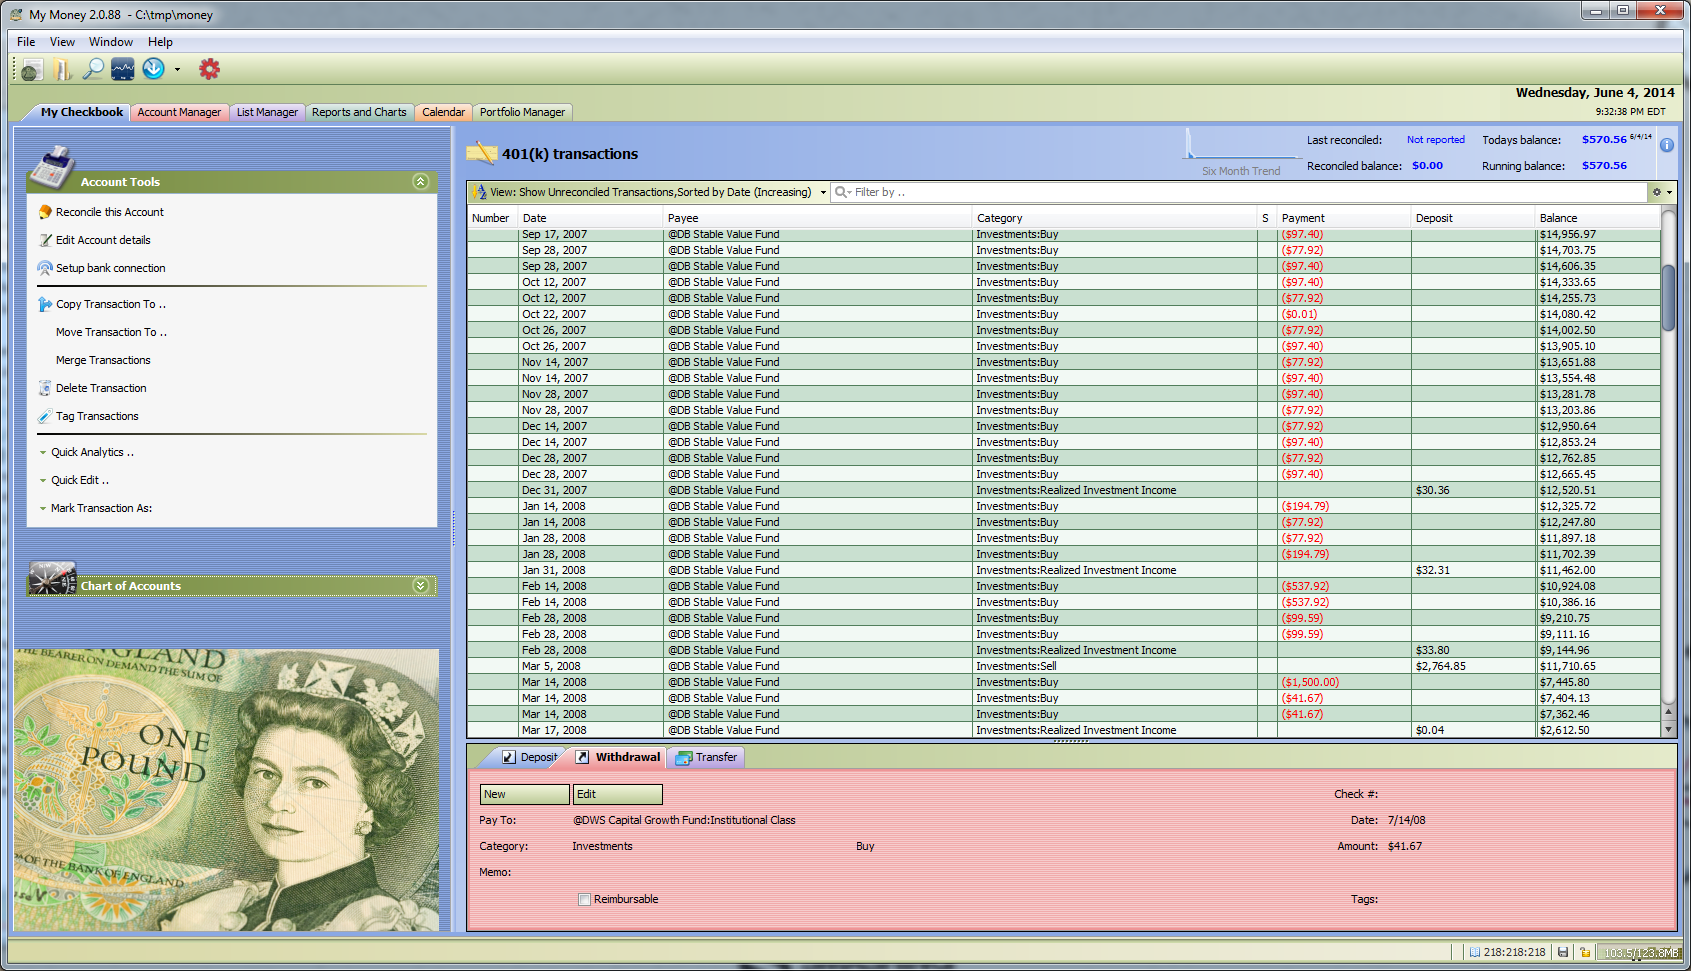This screenshot has width=1691, height=971.
Task: Click the status bar floppy disk save icon
Action: 1563,952
